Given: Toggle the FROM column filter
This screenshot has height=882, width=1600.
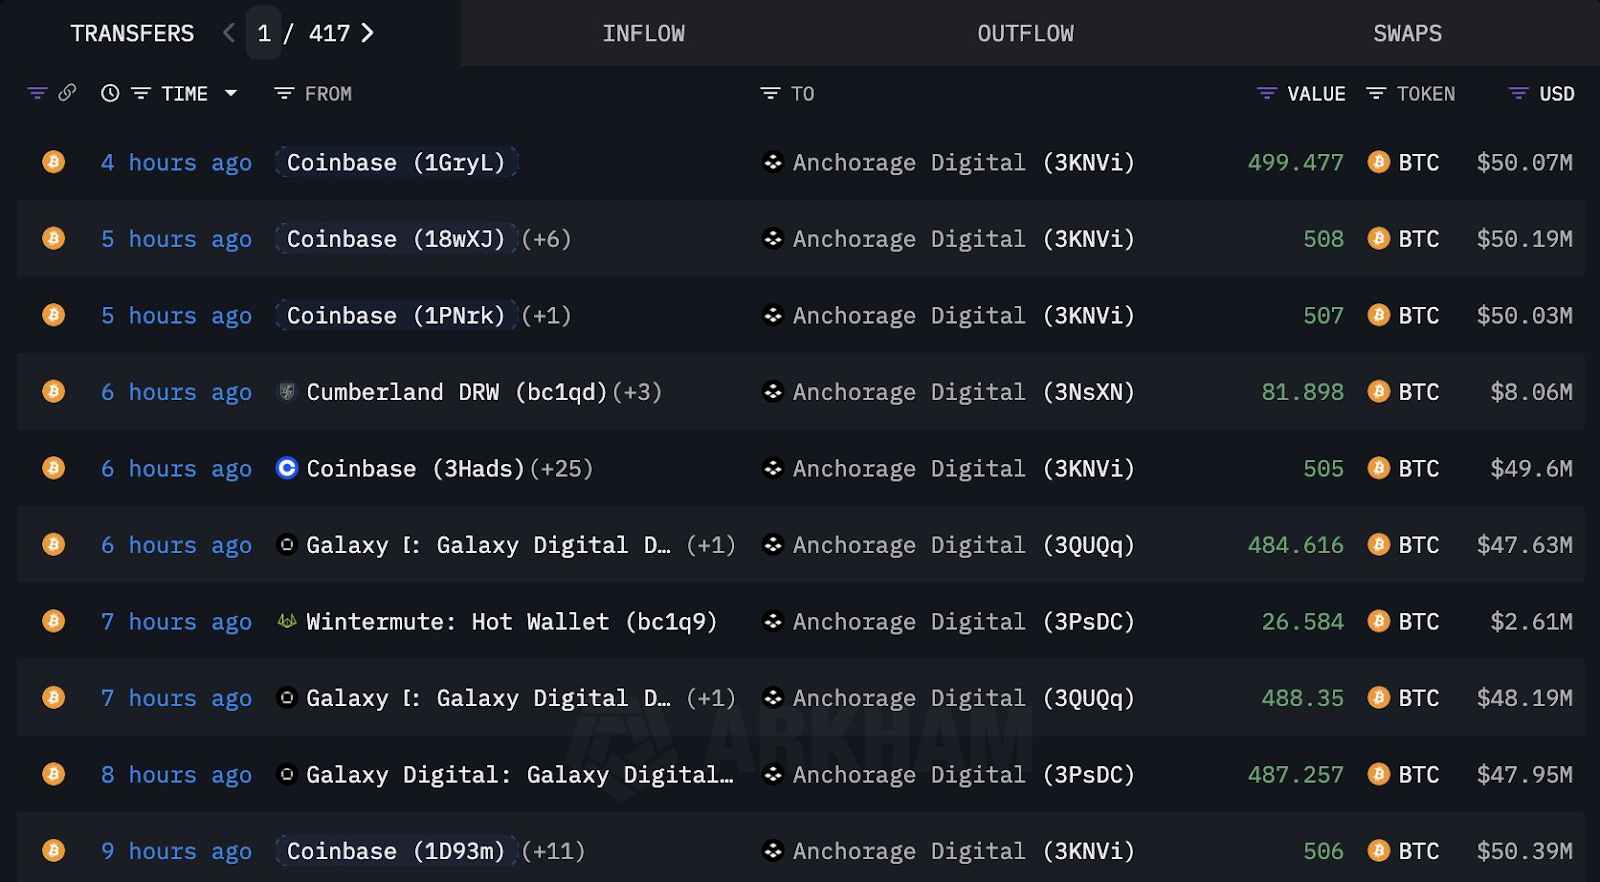Looking at the screenshot, I should pyautogui.click(x=284, y=93).
